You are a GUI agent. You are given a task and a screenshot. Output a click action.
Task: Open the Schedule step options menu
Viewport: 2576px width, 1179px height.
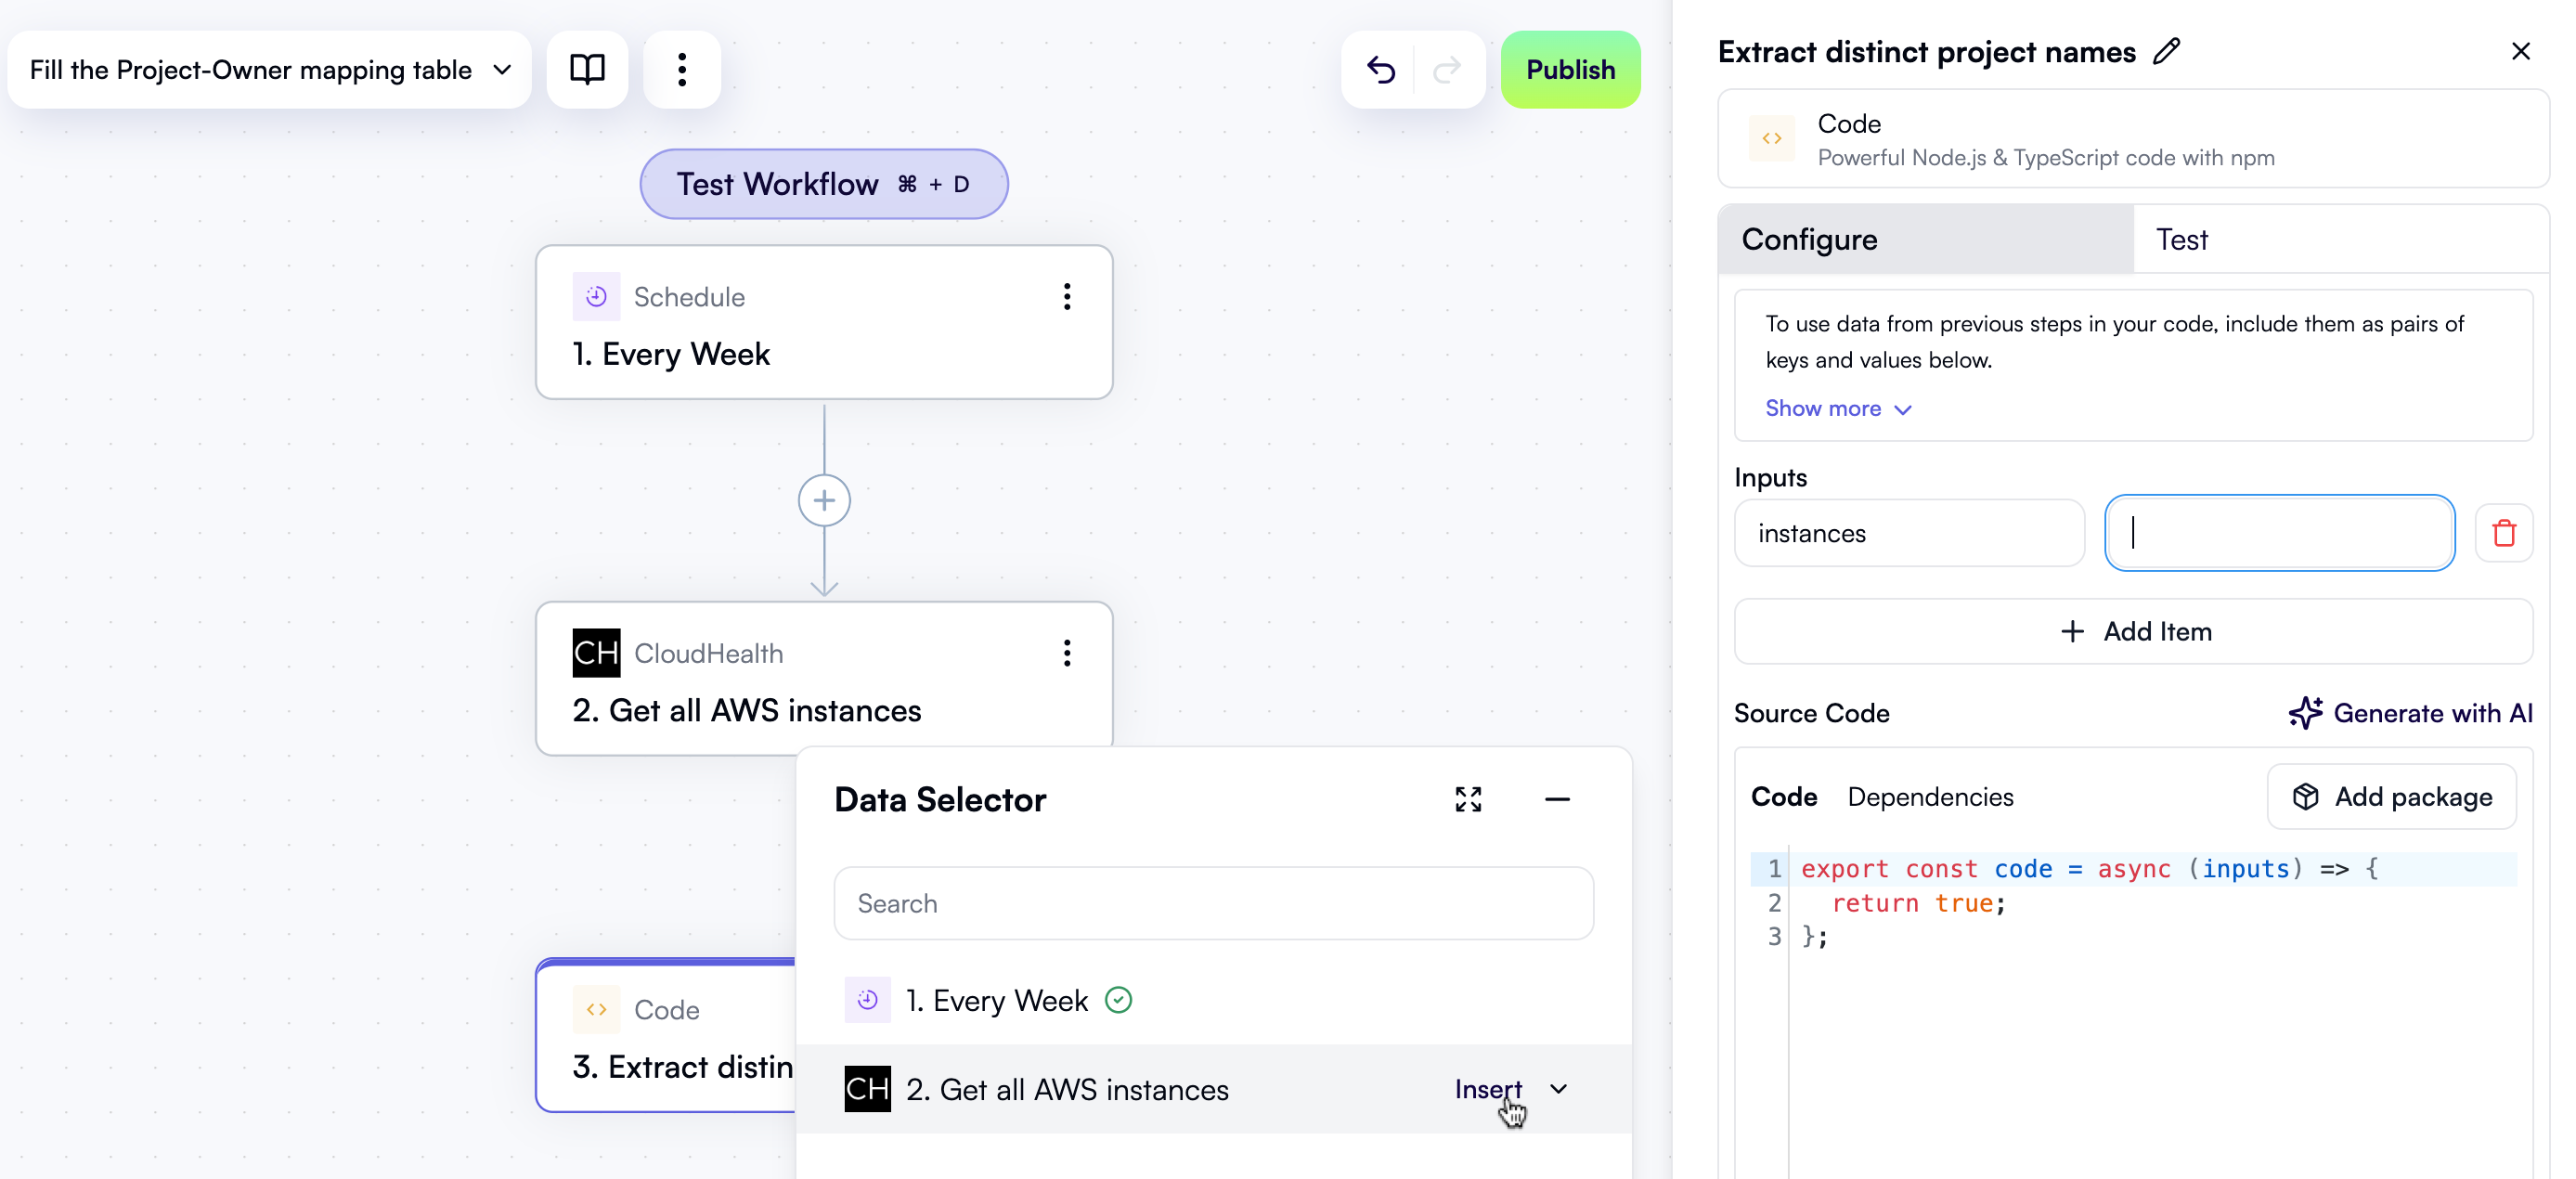(x=1067, y=296)
